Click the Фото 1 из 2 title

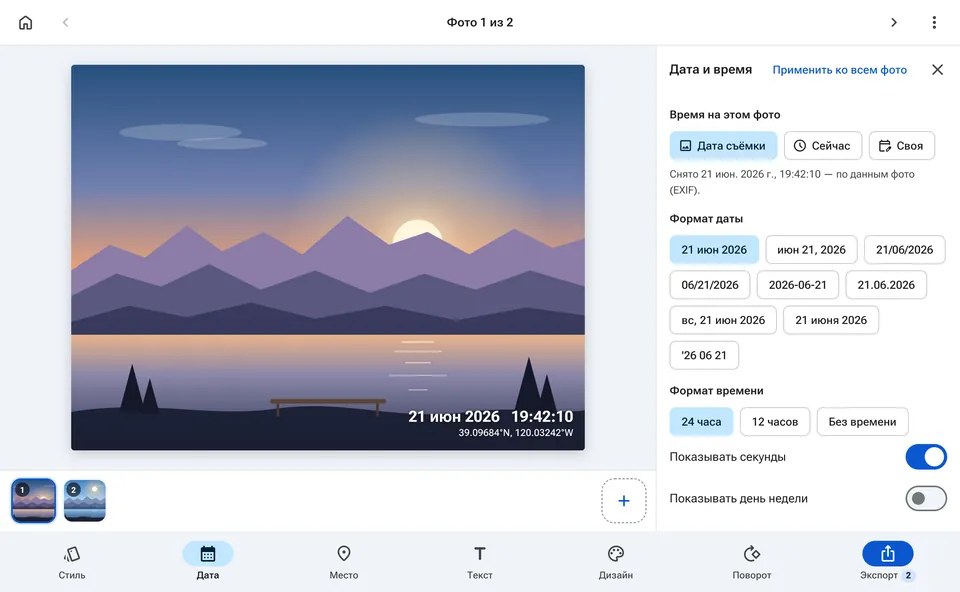click(479, 23)
